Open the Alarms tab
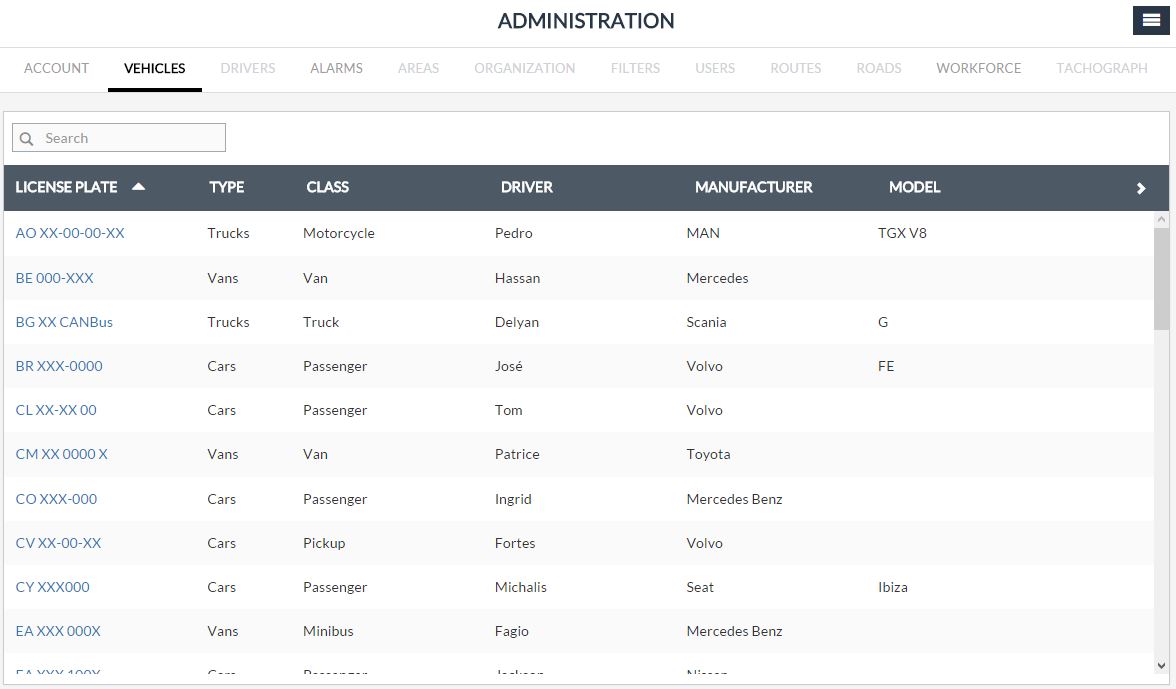This screenshot has height=689, width=1176. click(x=336, y=68)
